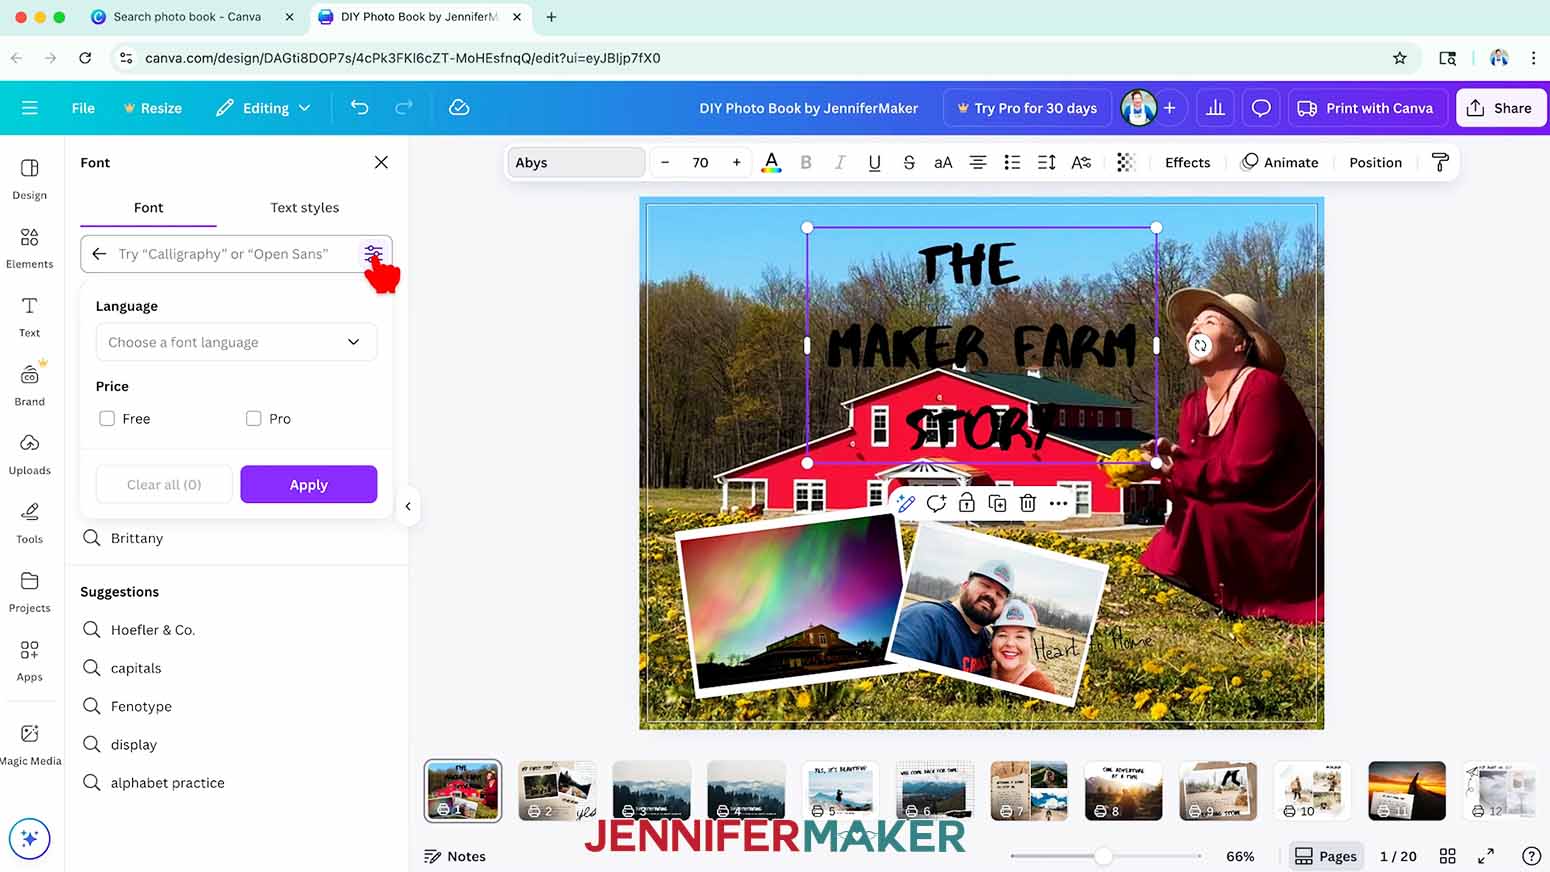Open the comments speech bubble
The width and height of the screenshot is (1550, 872).
tap(1261, 108)
